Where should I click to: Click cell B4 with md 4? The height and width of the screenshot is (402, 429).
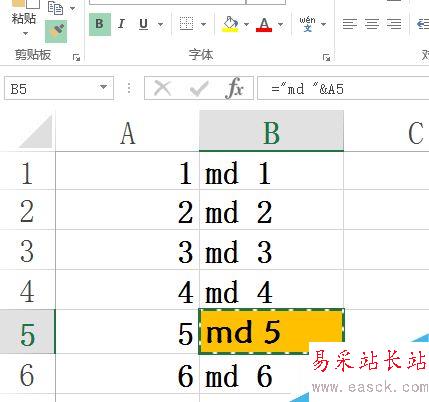271,290
